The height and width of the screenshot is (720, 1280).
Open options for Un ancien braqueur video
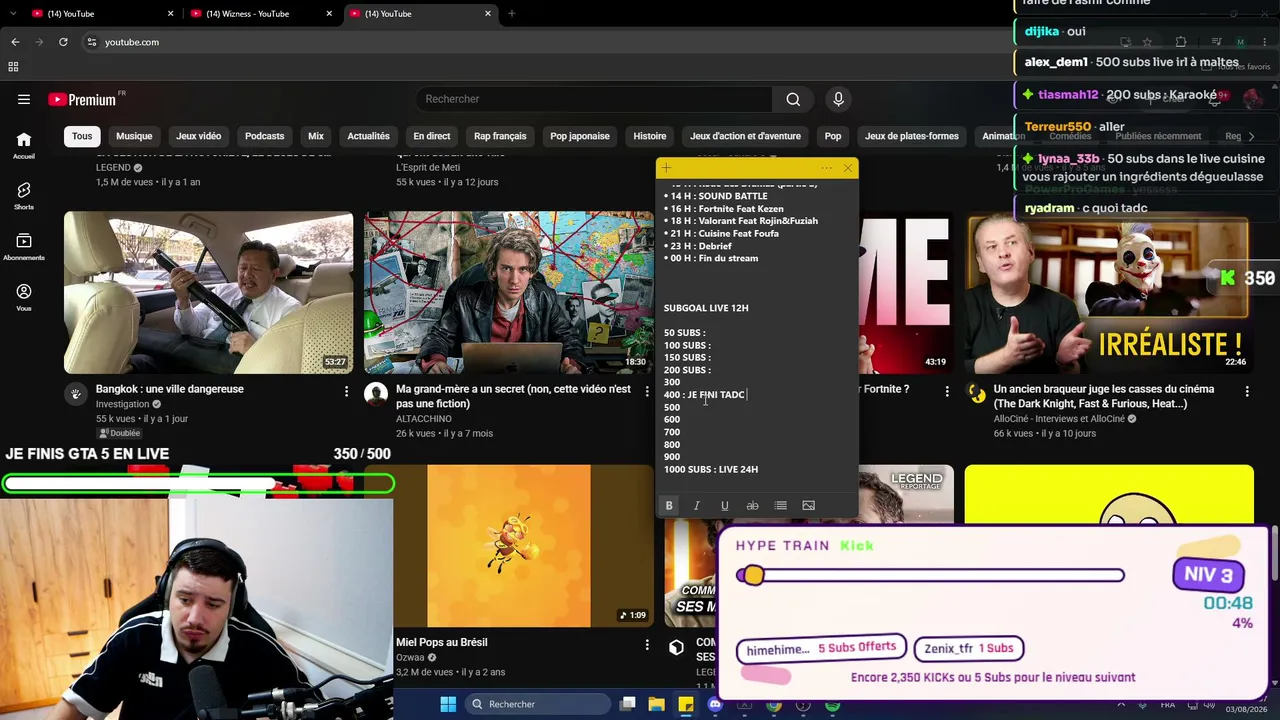coord(1247,391)
